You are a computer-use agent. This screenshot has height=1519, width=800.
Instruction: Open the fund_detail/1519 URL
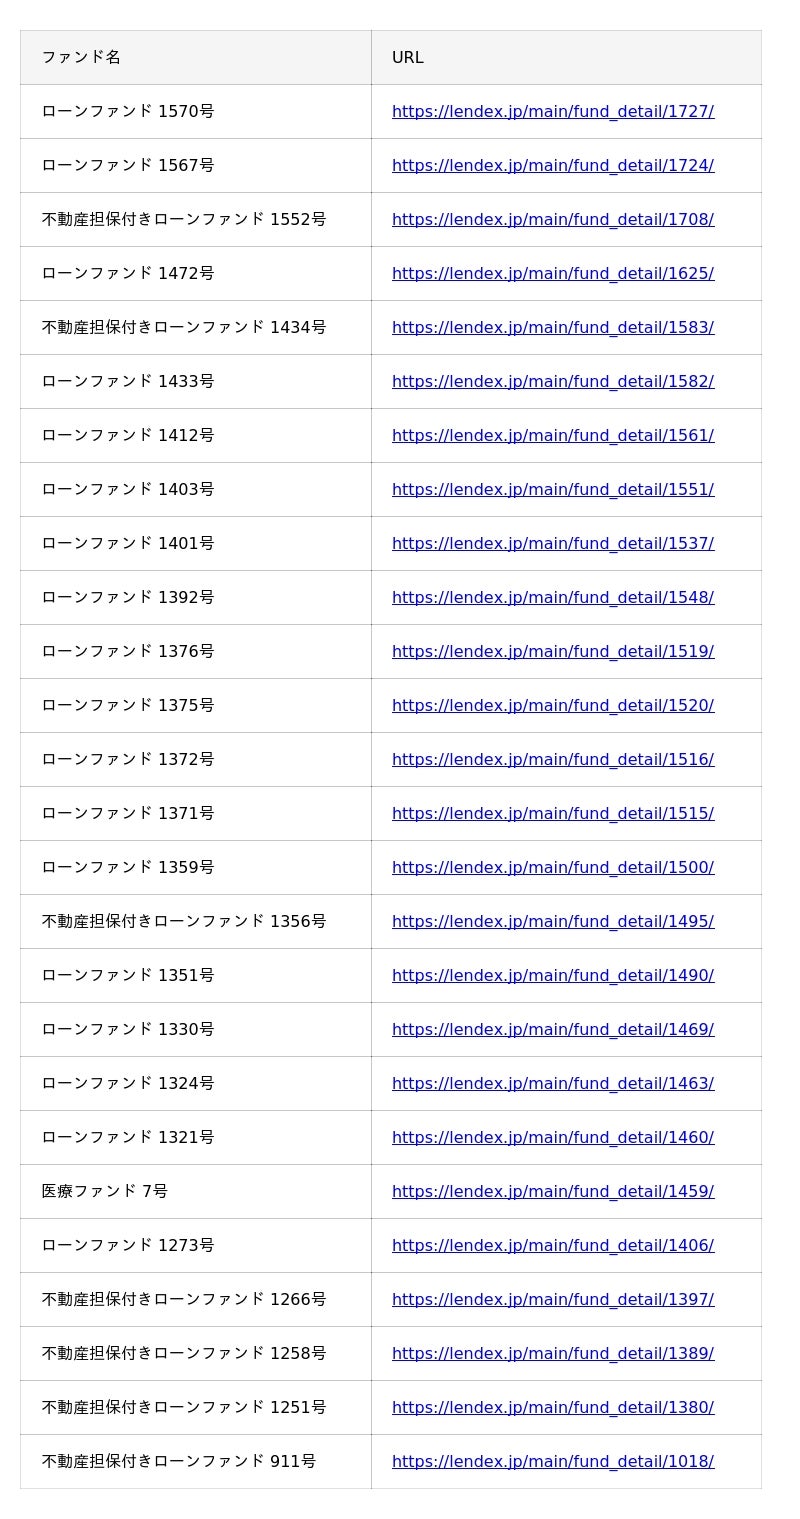click(552, 652)
